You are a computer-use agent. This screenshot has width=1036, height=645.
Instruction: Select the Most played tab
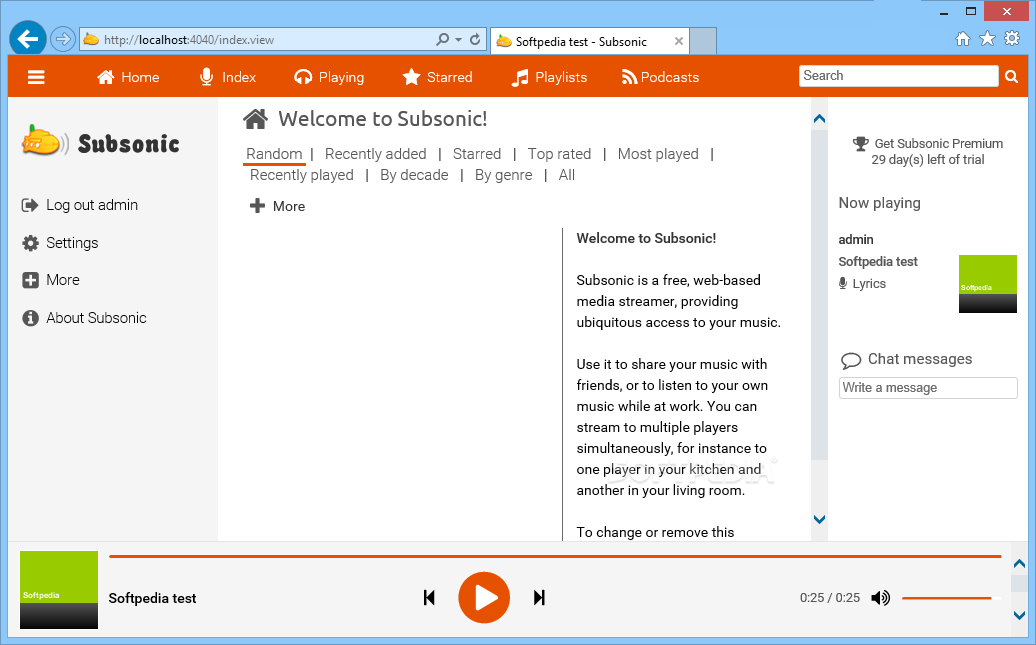coord(658,154)
